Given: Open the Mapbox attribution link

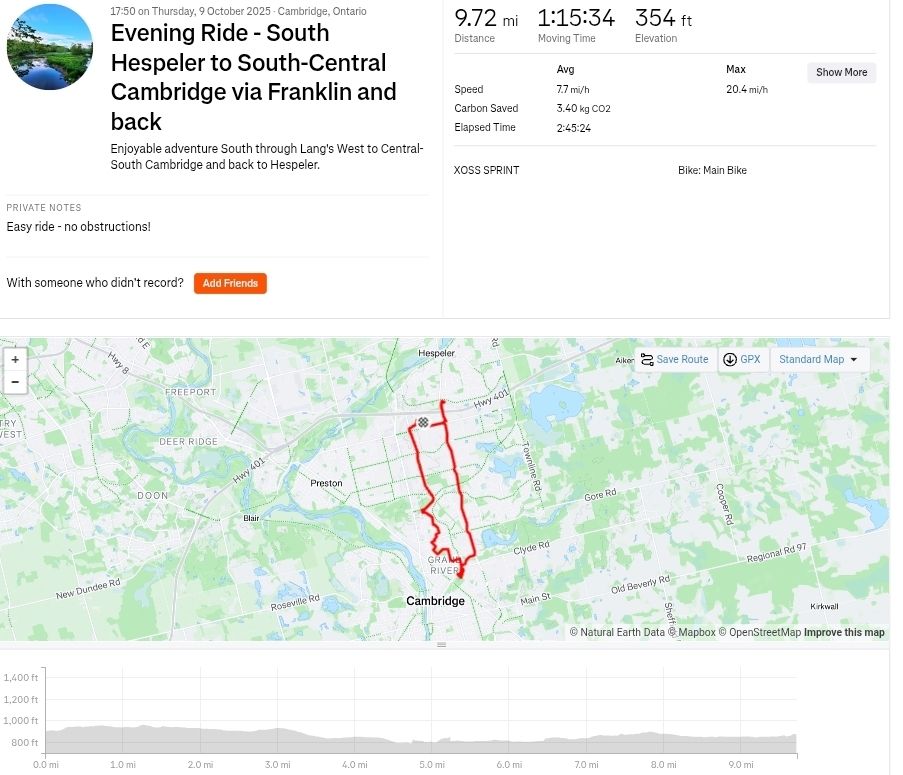Looking at the screenshot, I should point(690,632).
